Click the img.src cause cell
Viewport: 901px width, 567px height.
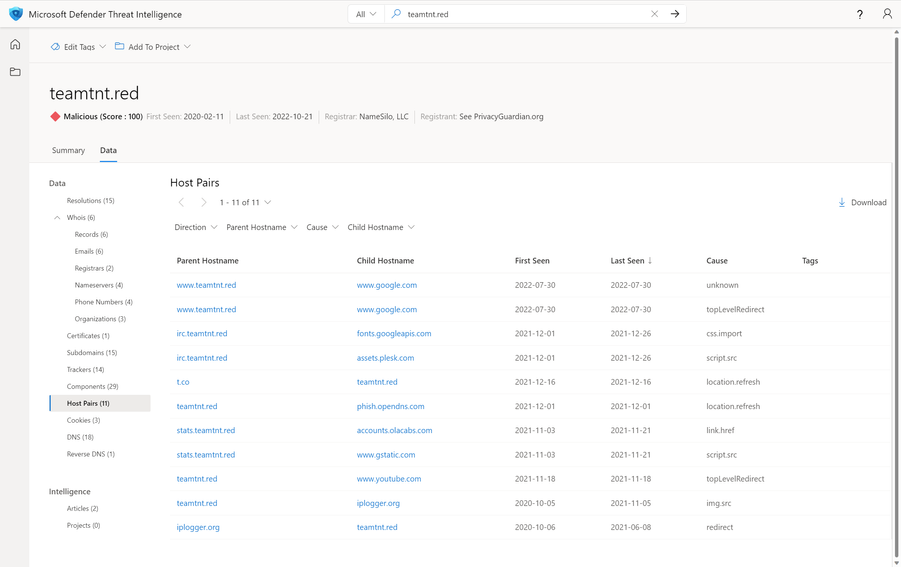click(x=719, y=503)
